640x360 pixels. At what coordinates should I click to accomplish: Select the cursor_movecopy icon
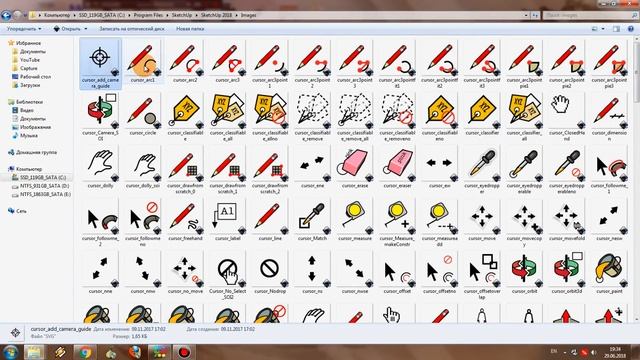coord(524,216)
